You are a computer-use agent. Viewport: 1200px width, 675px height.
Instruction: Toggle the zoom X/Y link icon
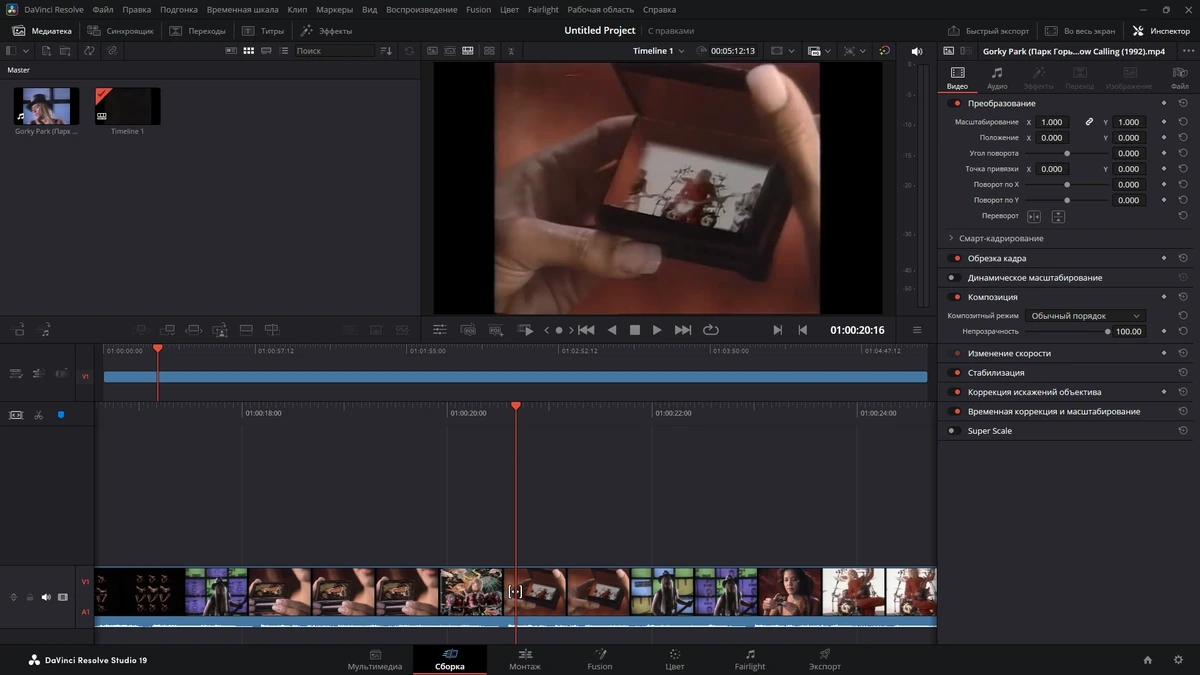pyautogui.click(x=1089, y=122)
